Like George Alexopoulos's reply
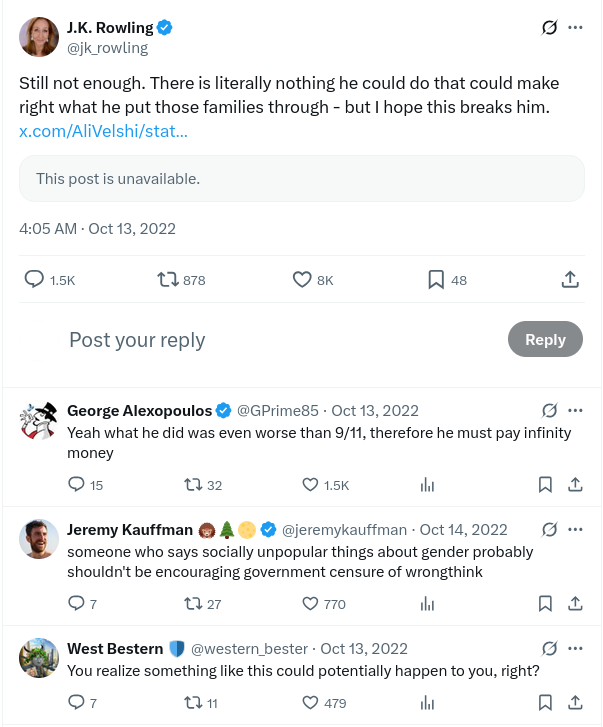Image resolution: width=603 pixels, height=727 pixels. click(311, 485)
